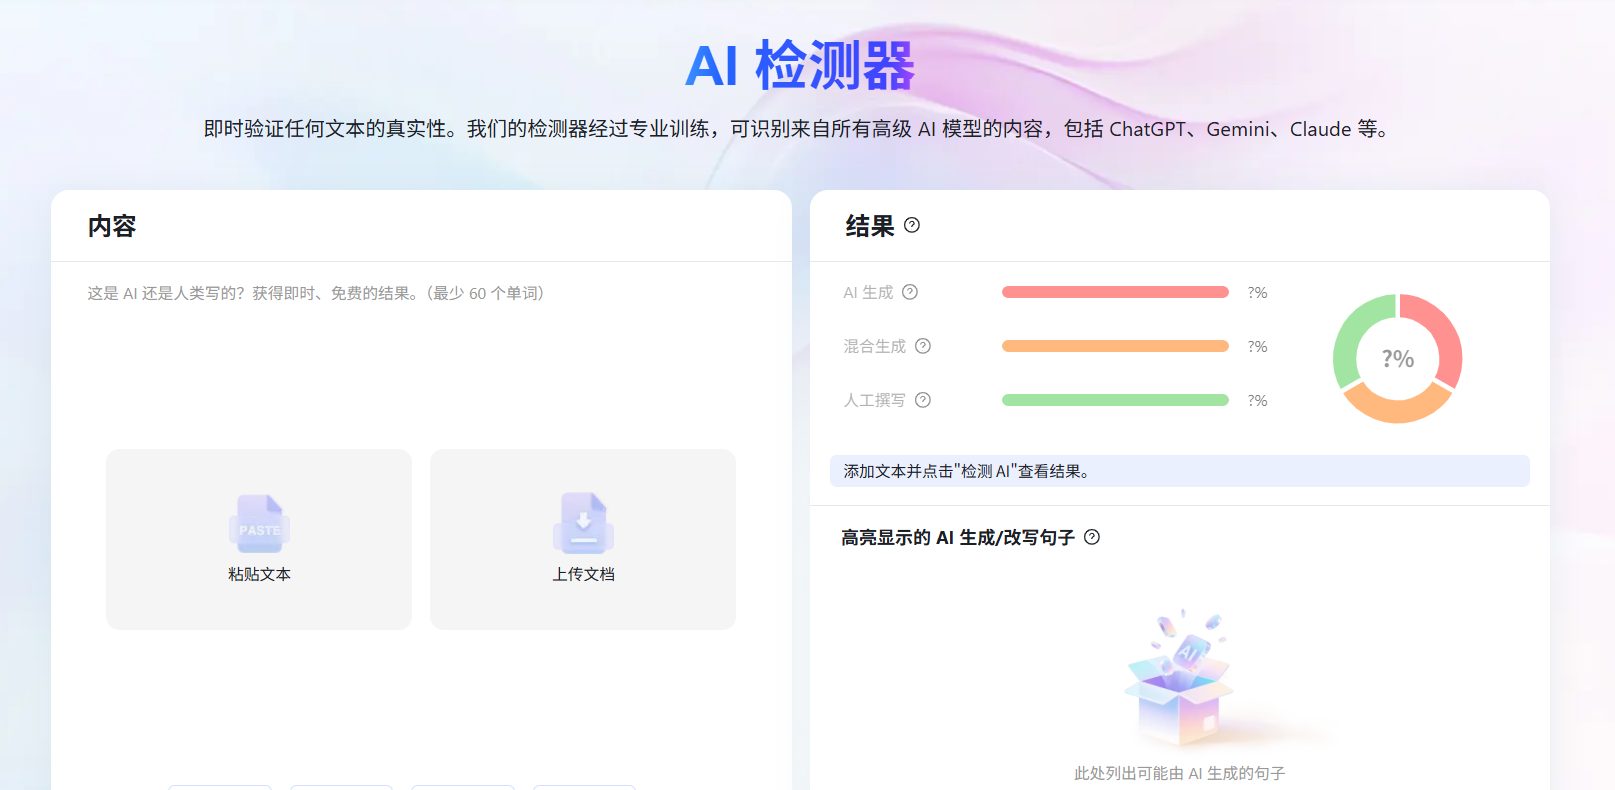Click the ?% value next to AI 生成 bar
The image size is (1615, 790).
tap(1257, 292)
